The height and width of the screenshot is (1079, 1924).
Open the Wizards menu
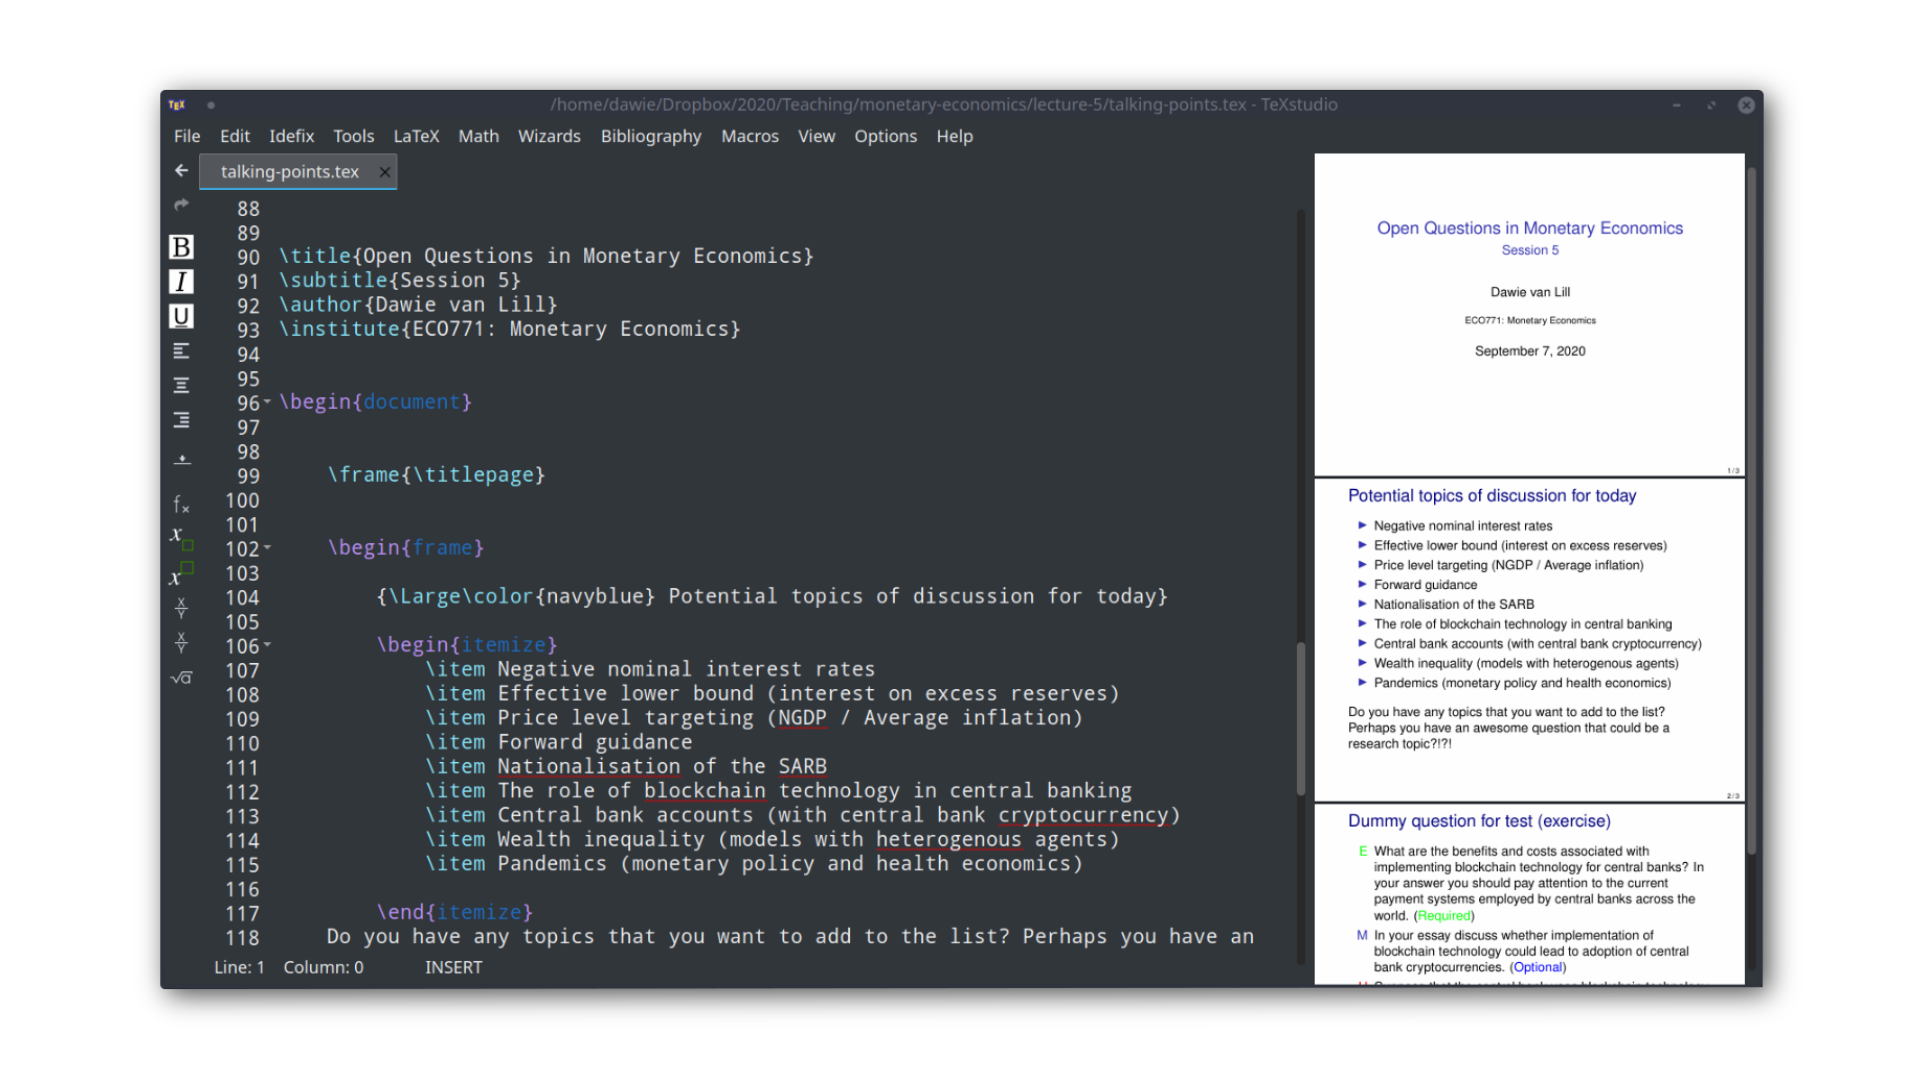pyautogui.click(x=549, y=136)
